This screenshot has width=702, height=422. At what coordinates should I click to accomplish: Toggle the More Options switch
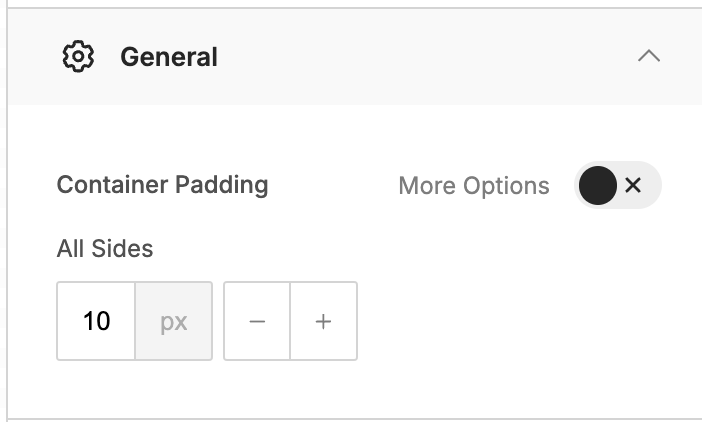pyautogui.click(x=617, y=185)
